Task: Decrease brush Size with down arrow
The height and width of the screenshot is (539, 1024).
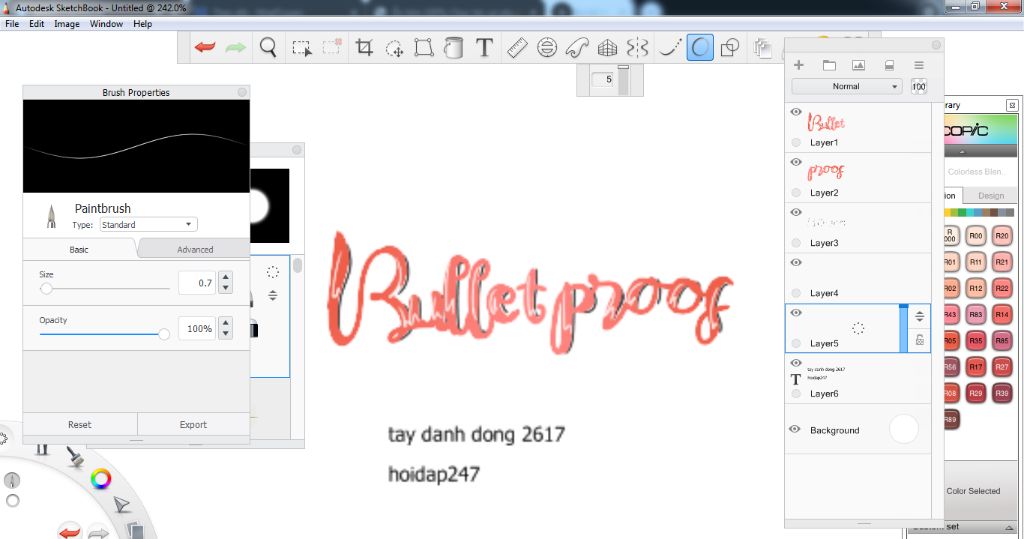Action: coord(225,288)
